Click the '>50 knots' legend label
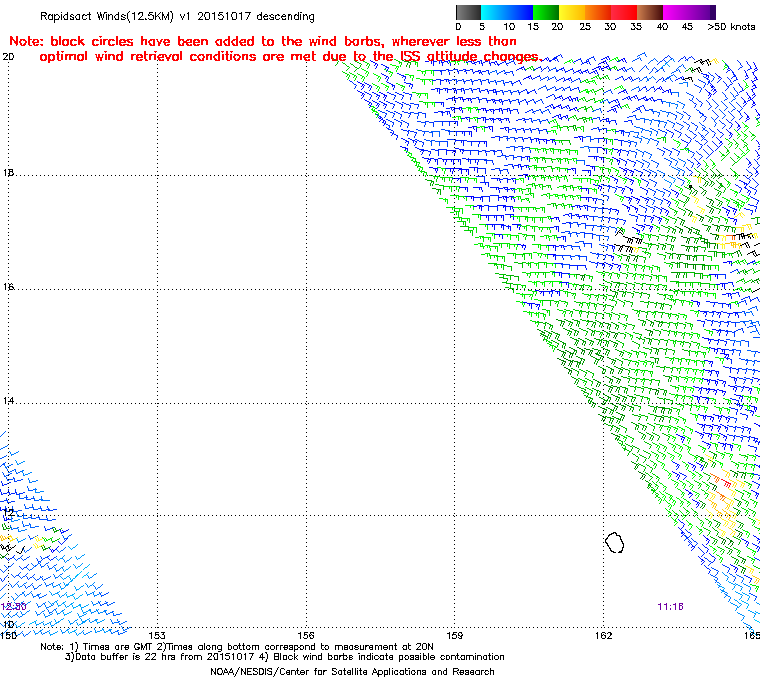This screenshot has width=760, height=688. point(731,27)
